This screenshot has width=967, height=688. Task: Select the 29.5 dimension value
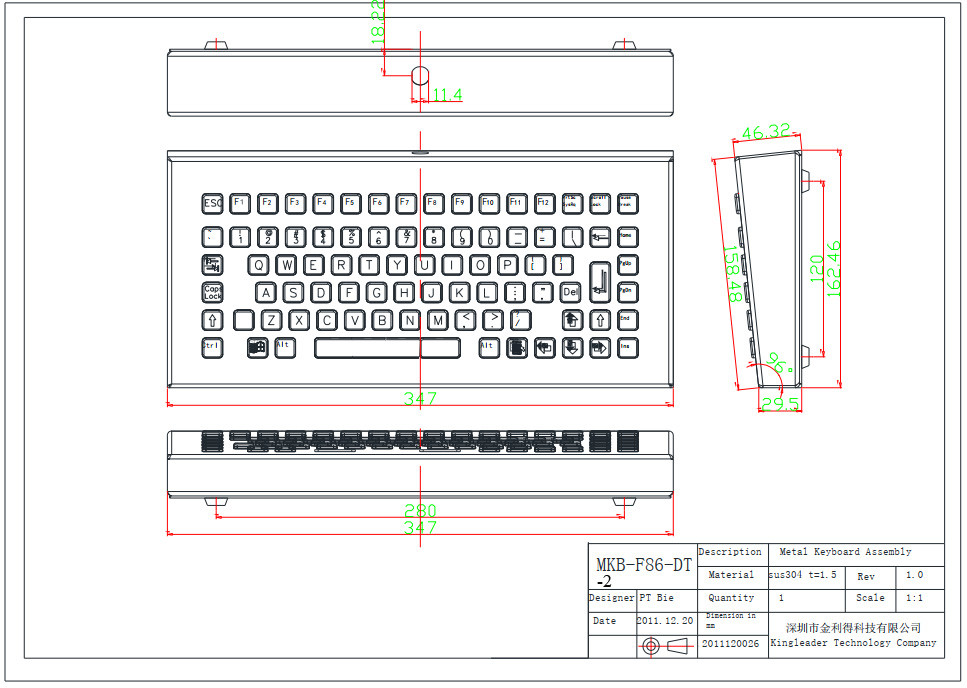pos(780,404)
